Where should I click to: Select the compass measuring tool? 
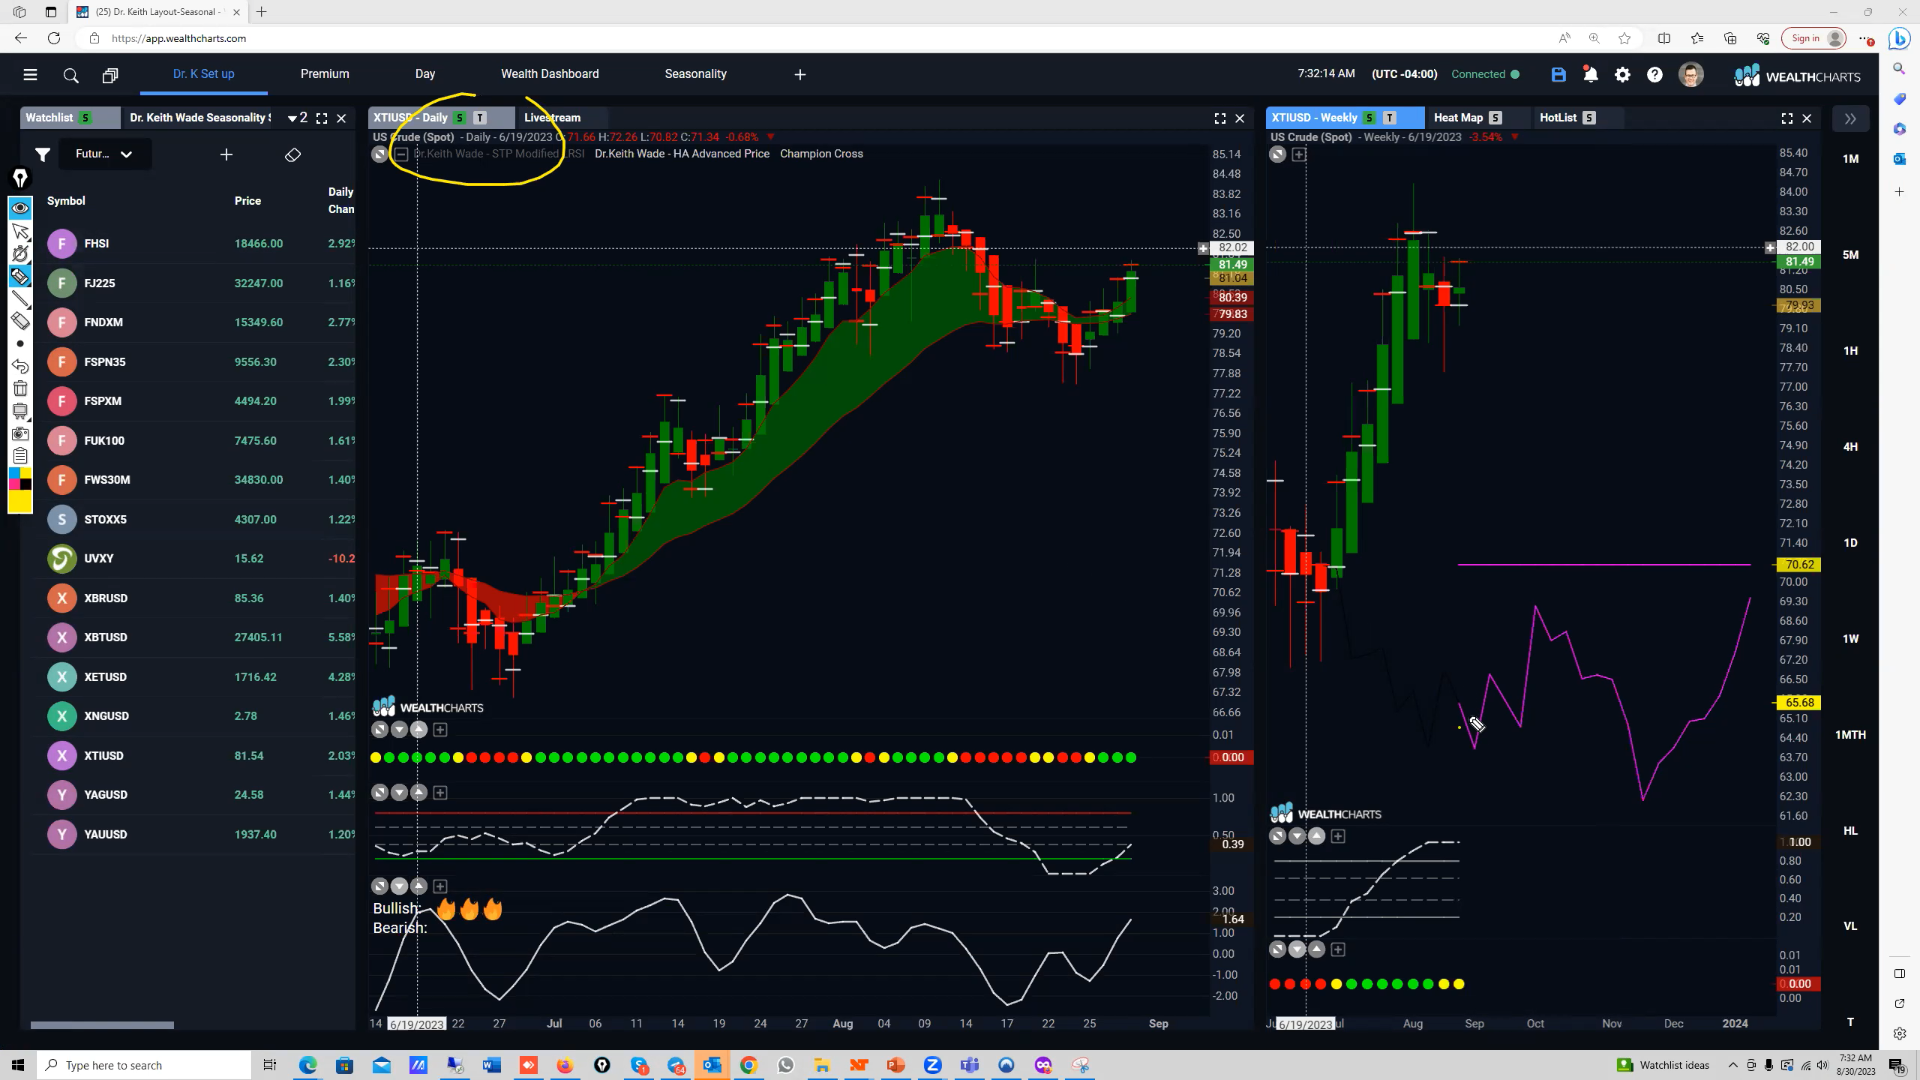coord(20,254)
